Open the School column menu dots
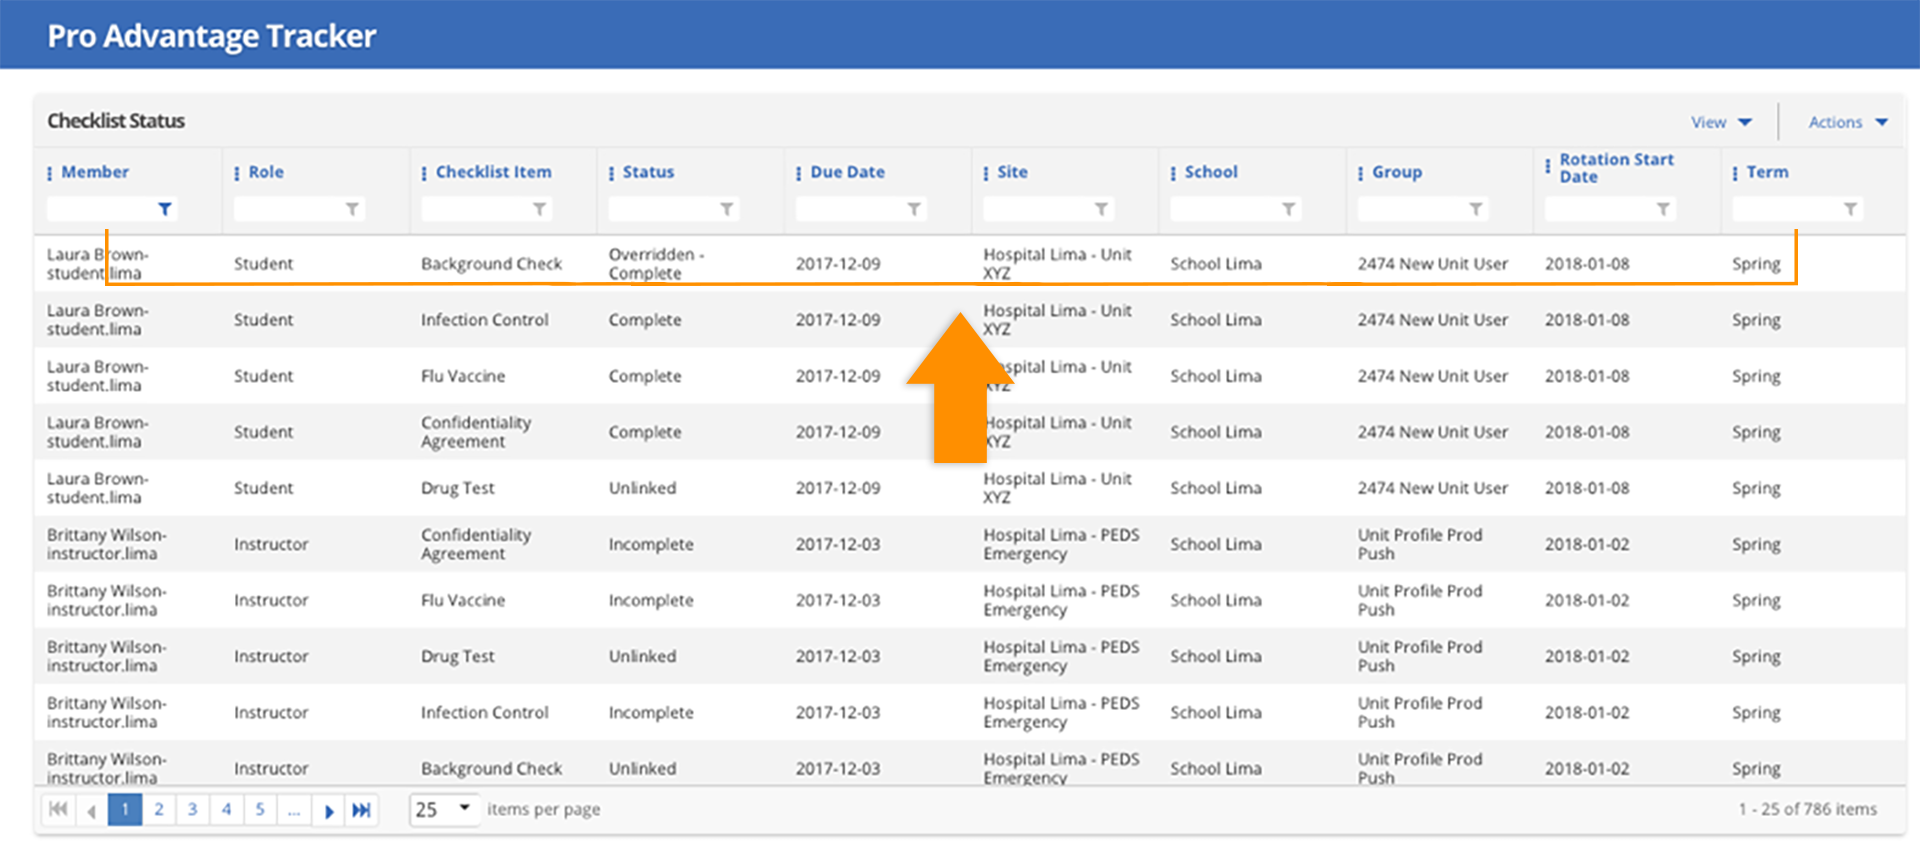The image size is (1920, 863). [1173, 173]
